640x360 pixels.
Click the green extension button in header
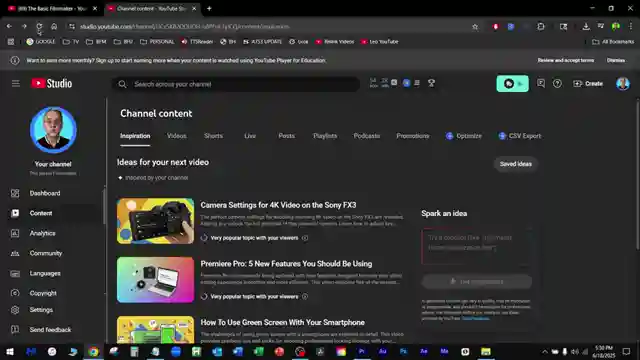coord(512,84)
